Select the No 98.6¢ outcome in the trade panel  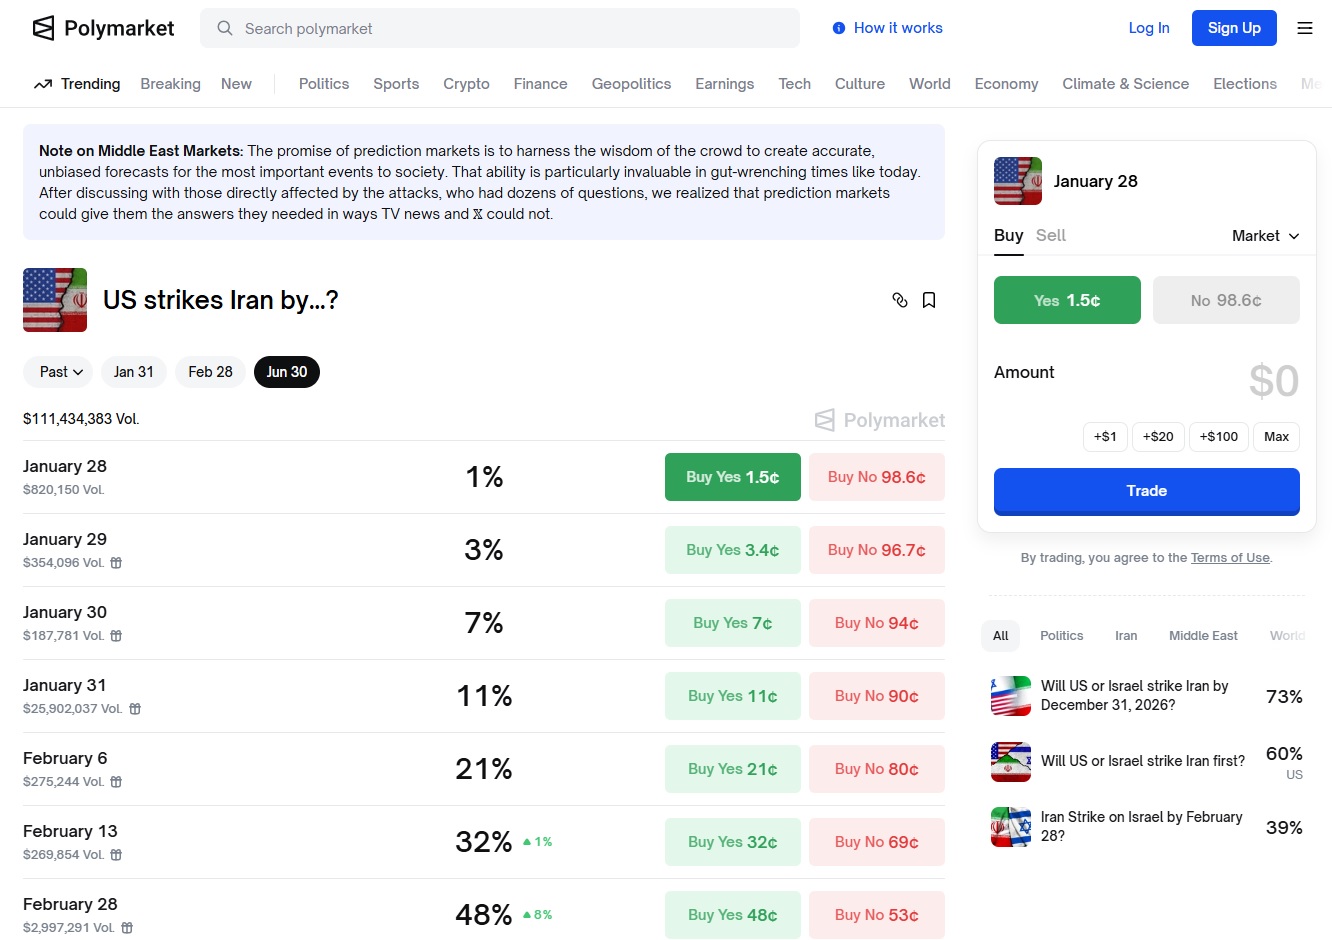1226,300
